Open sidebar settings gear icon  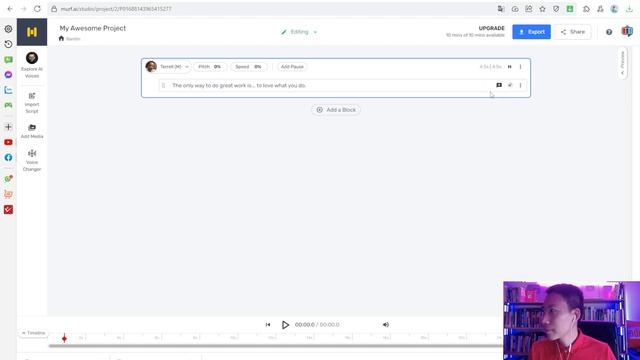8,29
